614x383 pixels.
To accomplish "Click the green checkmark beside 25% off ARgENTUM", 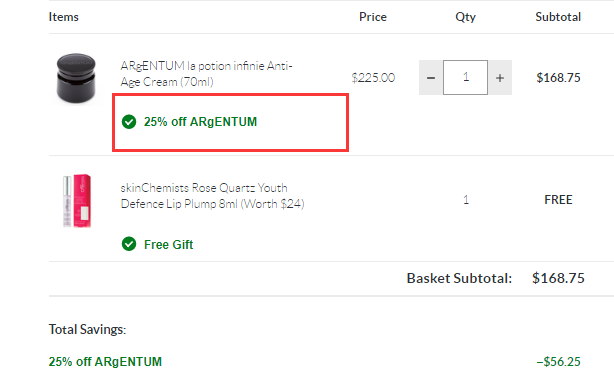I will pyautogui.click(x=129, y=122).
